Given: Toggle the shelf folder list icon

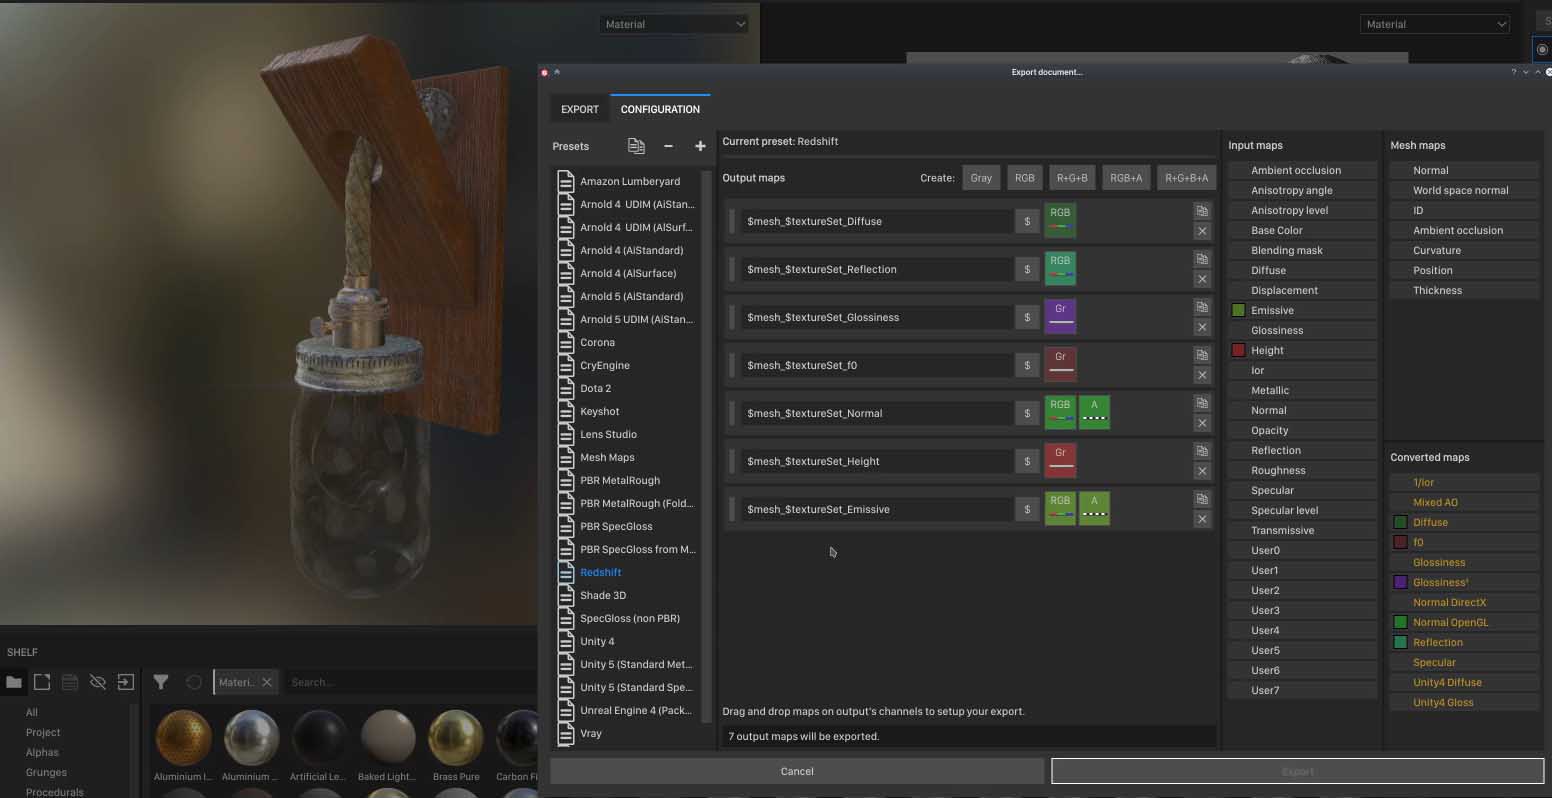Looking at the screenshot, I should [14, 682].
